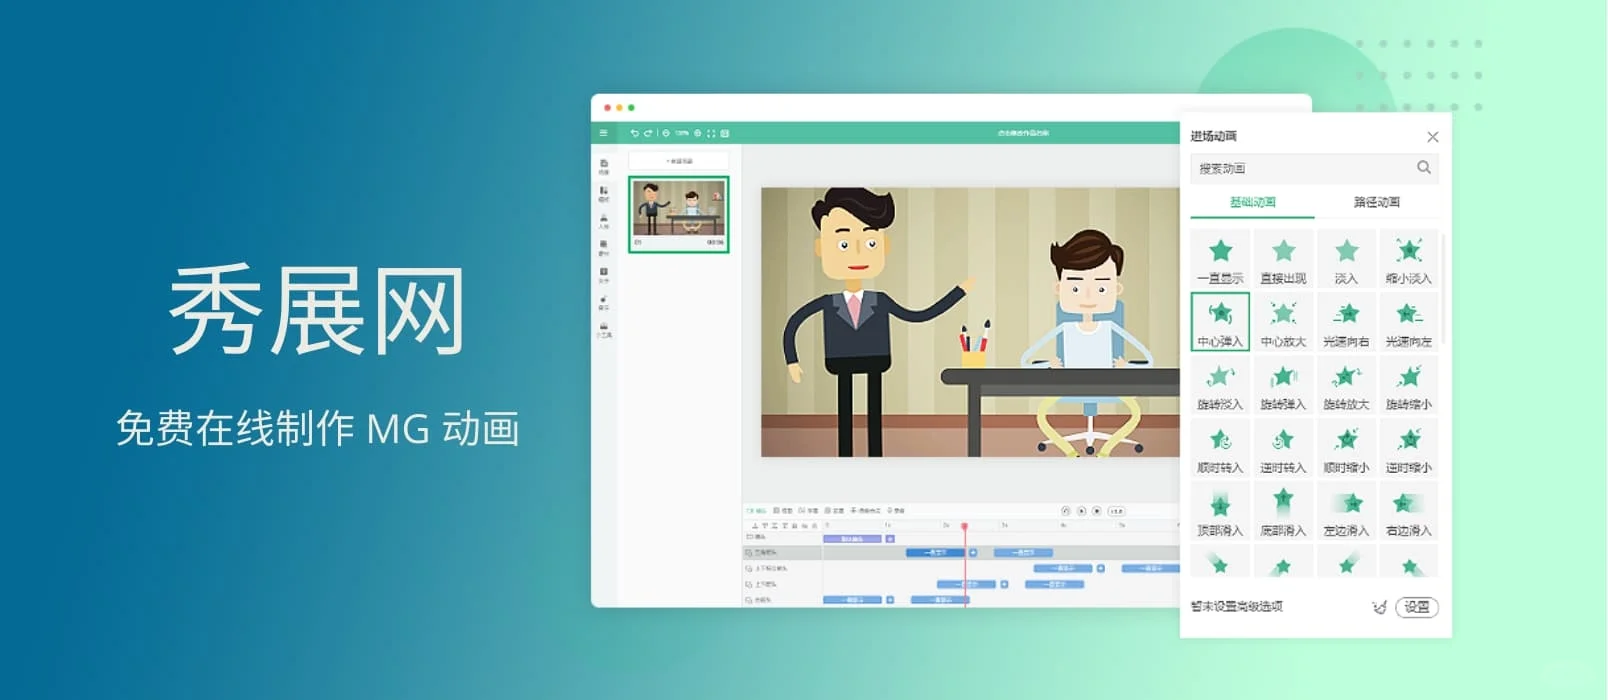This screenshot has height=700, width=1608.
Task: Select the 旋转缩小 animation
Action: click(x=1409, y=384)
